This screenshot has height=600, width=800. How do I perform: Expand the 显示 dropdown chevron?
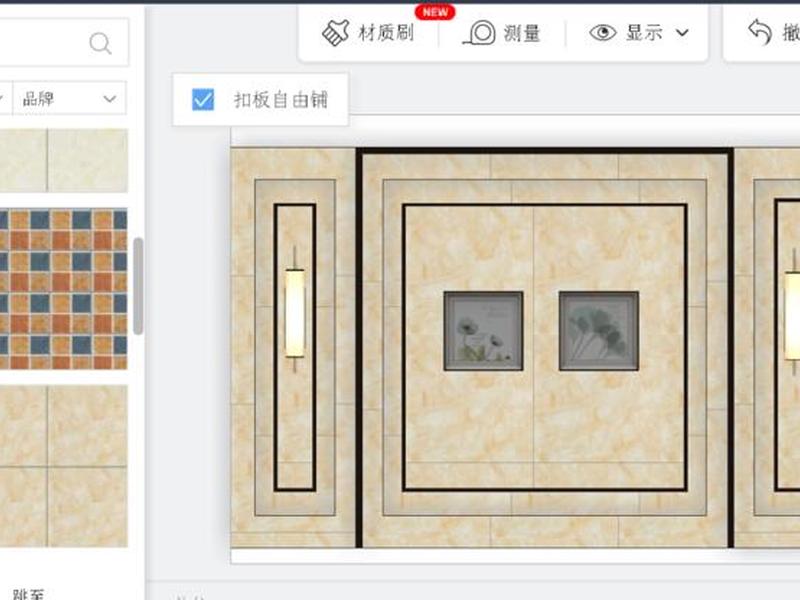(682, 33)
